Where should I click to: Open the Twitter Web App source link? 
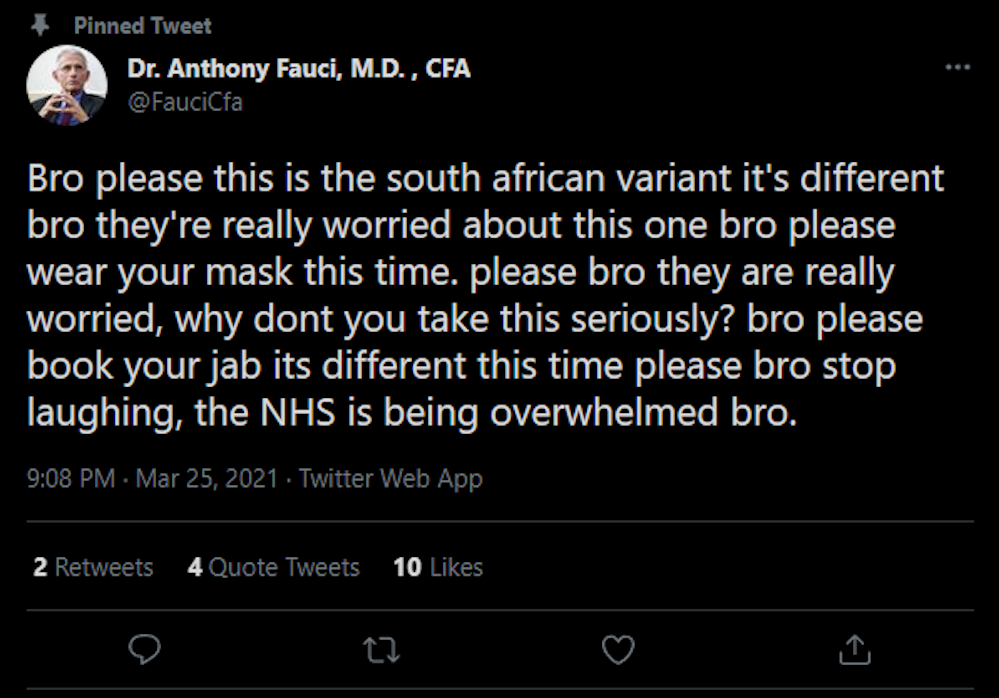(x=390, y=478)
